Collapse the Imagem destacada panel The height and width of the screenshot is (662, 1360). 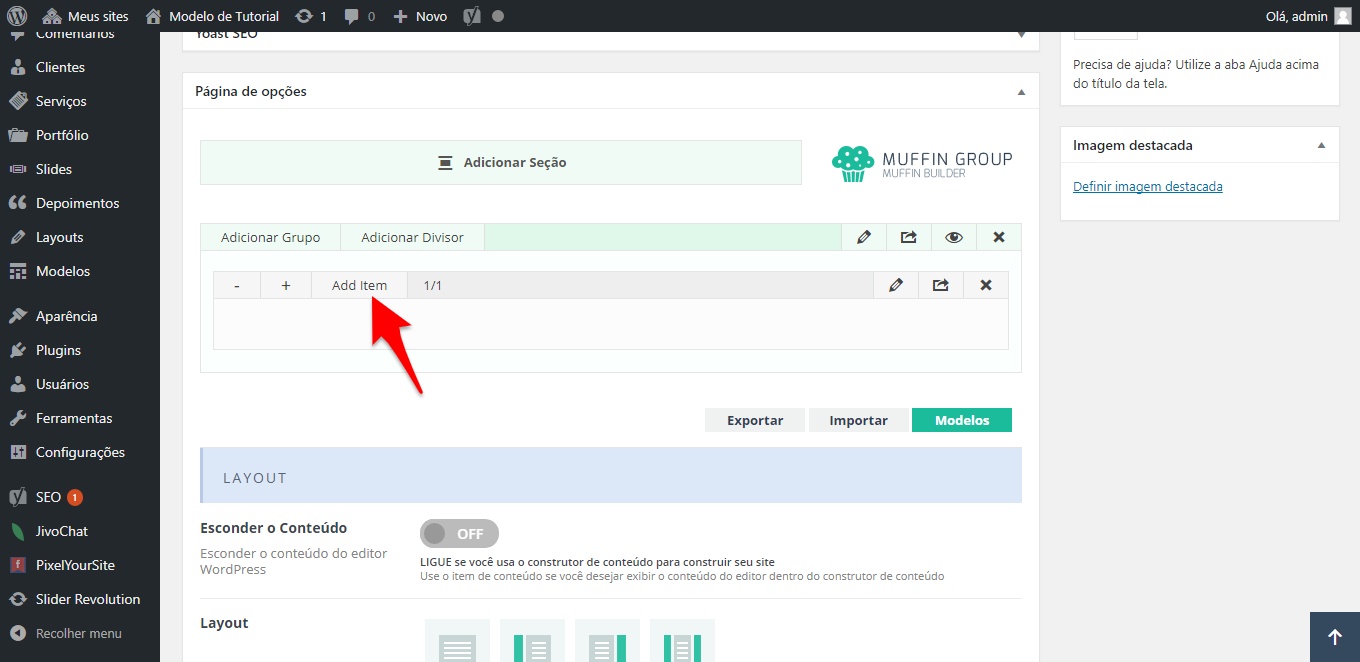click(x=1321, y=146)
